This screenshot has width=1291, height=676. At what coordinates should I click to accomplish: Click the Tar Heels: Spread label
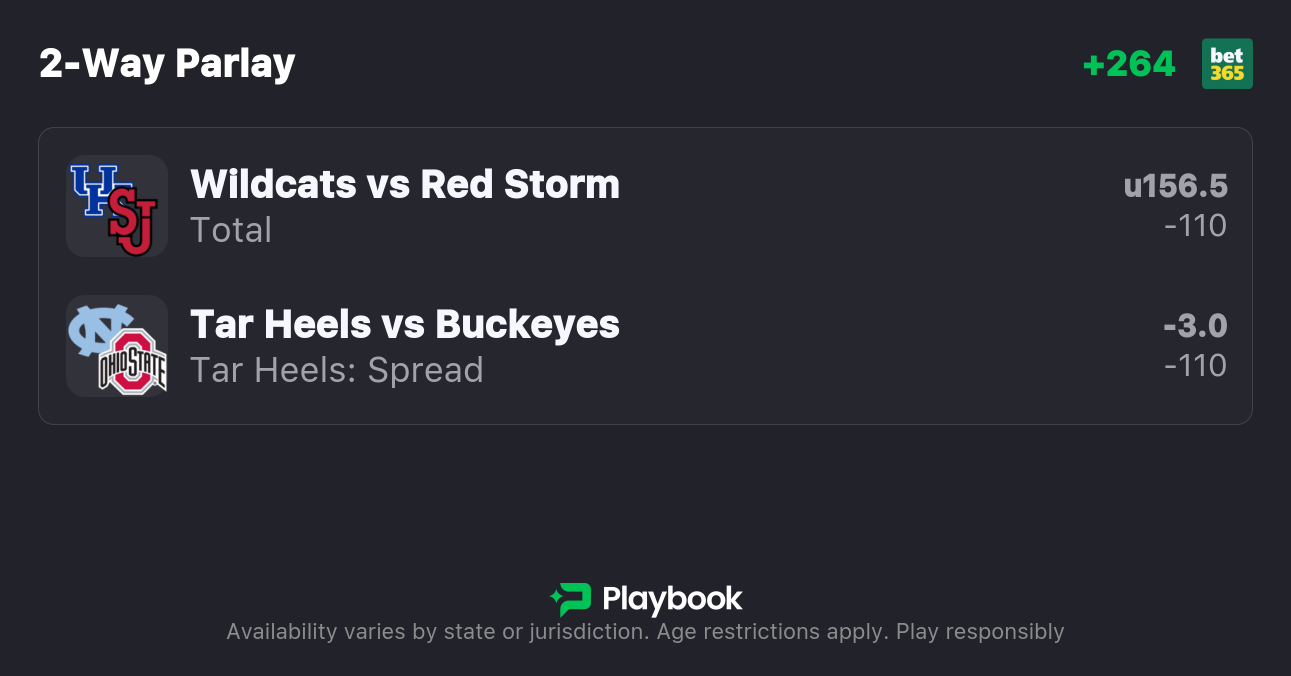[337, 370]
